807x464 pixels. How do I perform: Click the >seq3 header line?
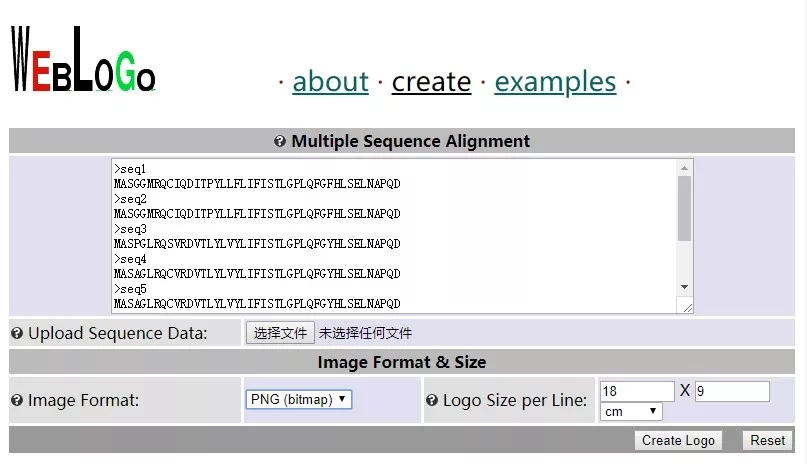130,228
